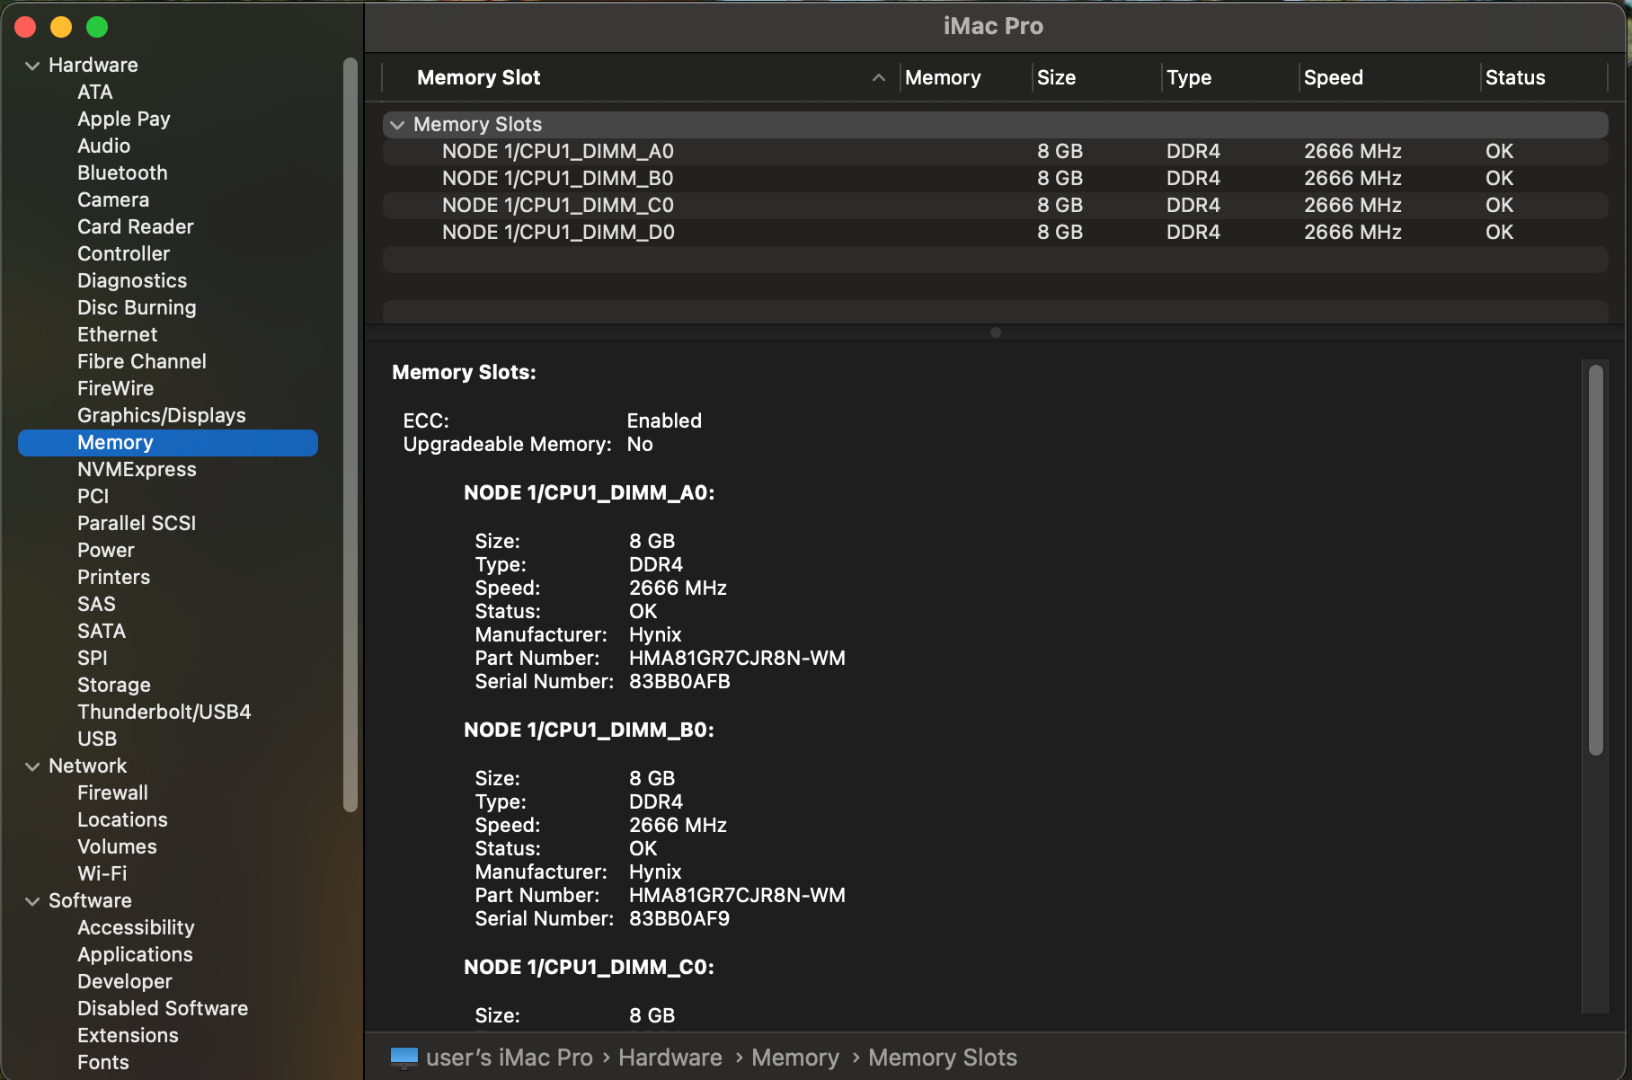Open NVMExpress information

click(x=137, y=470)
